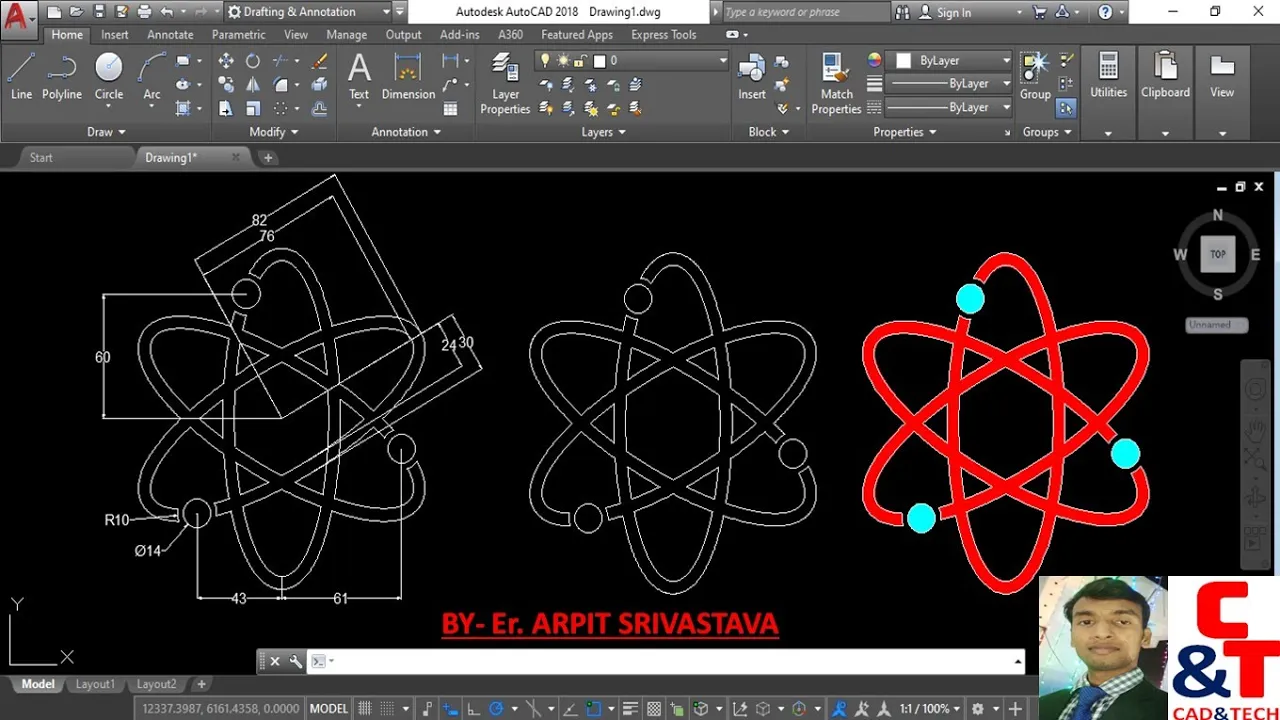Select the Scale tool icon
Screen dimensions: 1280x720
[253, 109]
